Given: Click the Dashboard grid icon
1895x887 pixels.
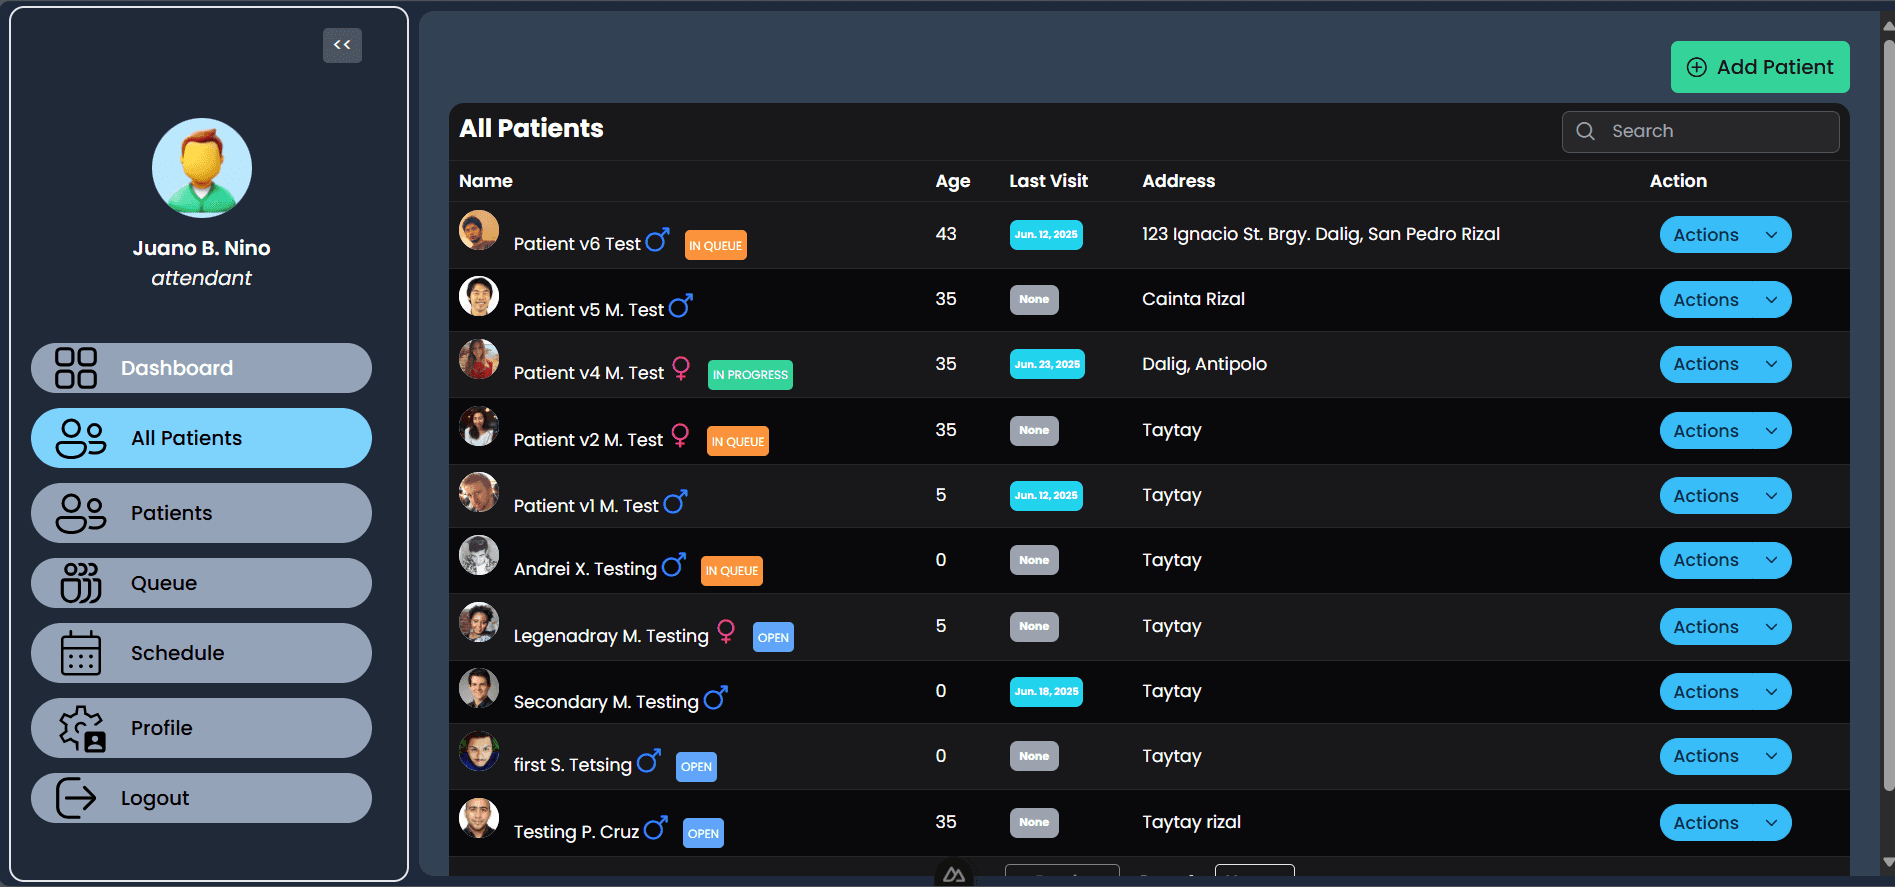Looking at the screenshot, I should click(76, 368).
